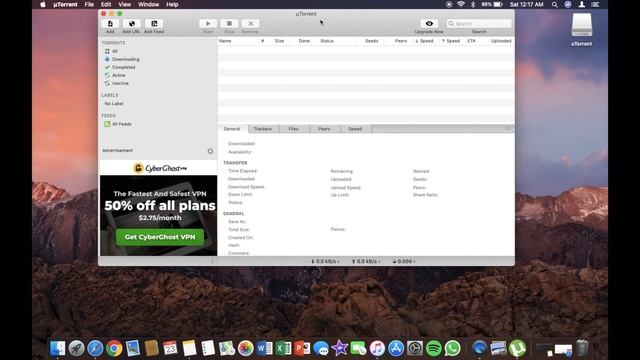Open the download speed limit dropdown
This screenshot has width=640, height=360.
pyautogui.click(x=325, y=262)
